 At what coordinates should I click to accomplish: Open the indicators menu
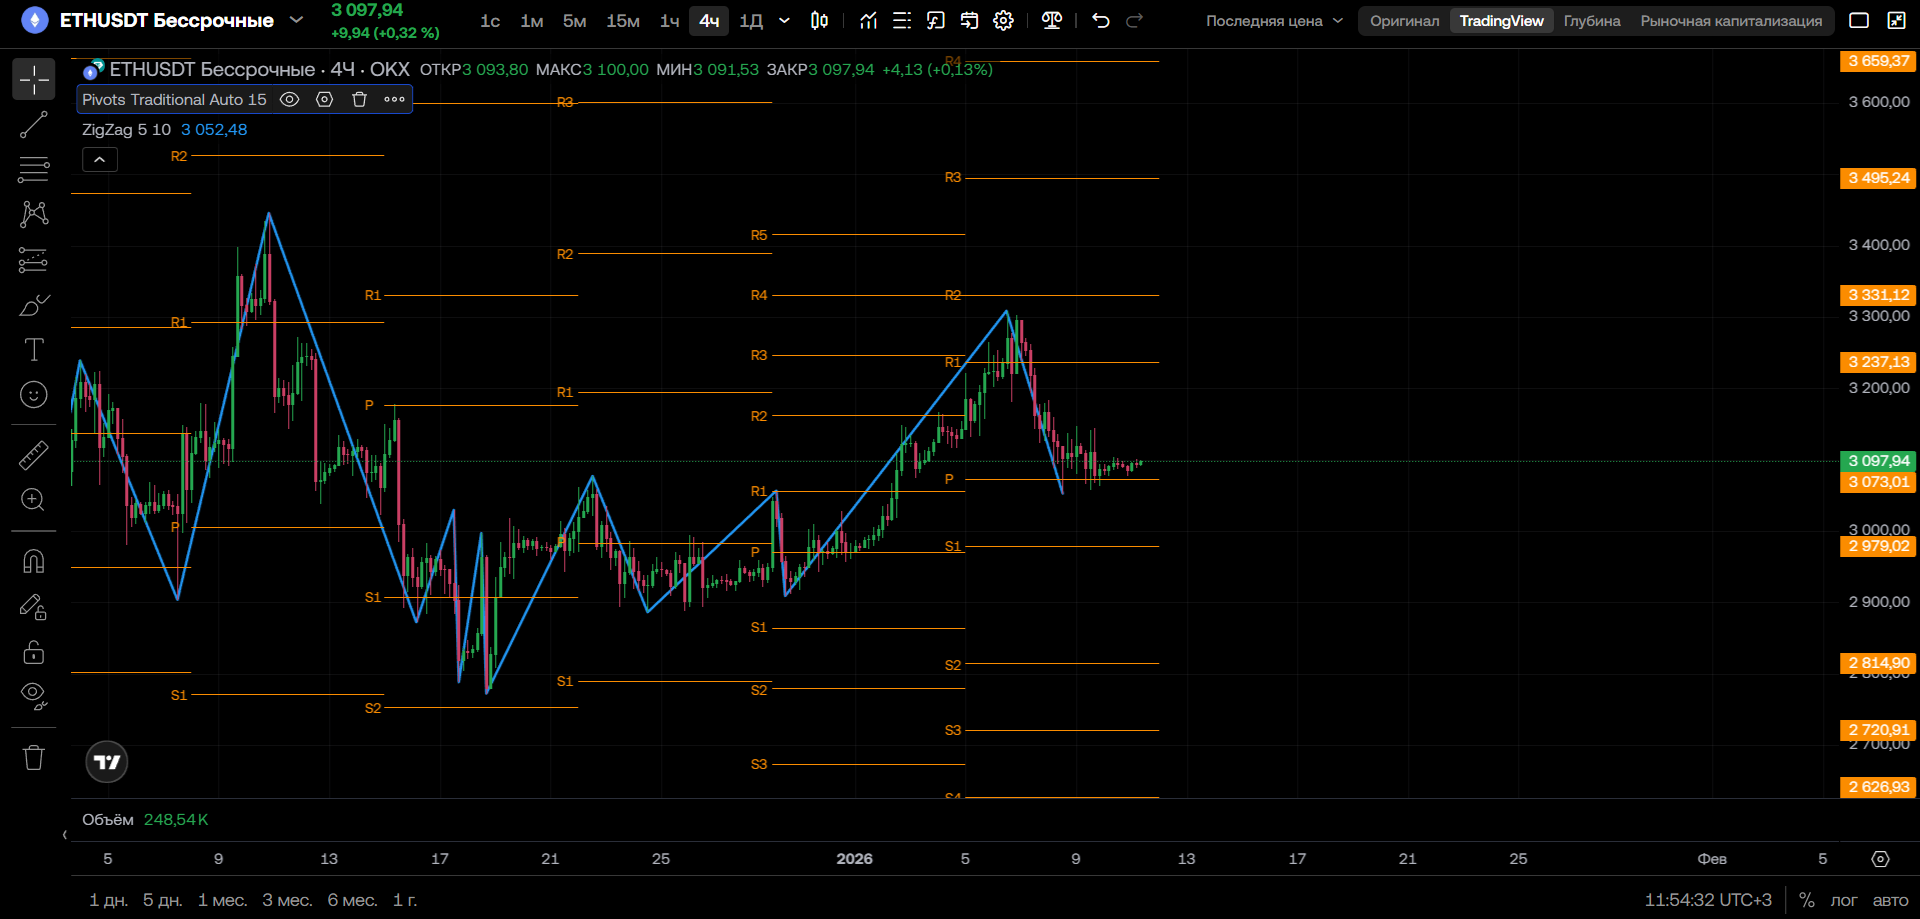point(868,21)
